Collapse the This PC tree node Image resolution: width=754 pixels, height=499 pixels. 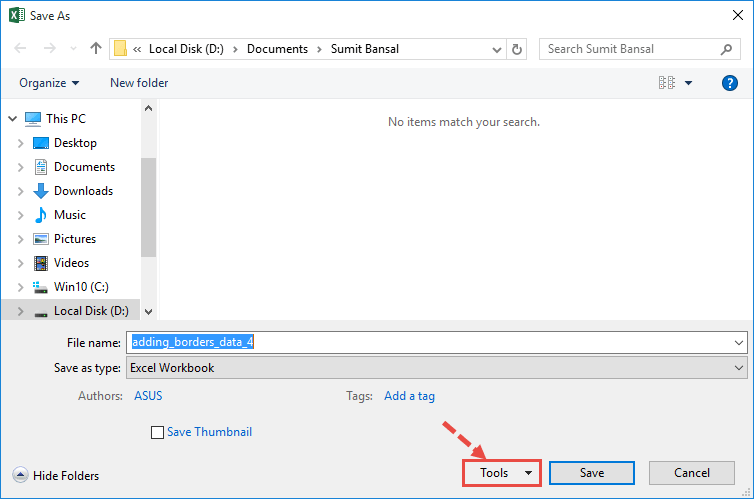tap(12, 119)
